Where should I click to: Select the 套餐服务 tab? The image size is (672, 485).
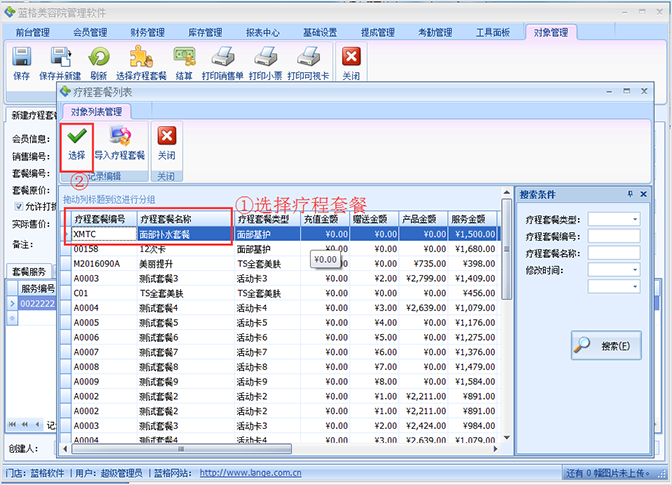coord(29,271)
